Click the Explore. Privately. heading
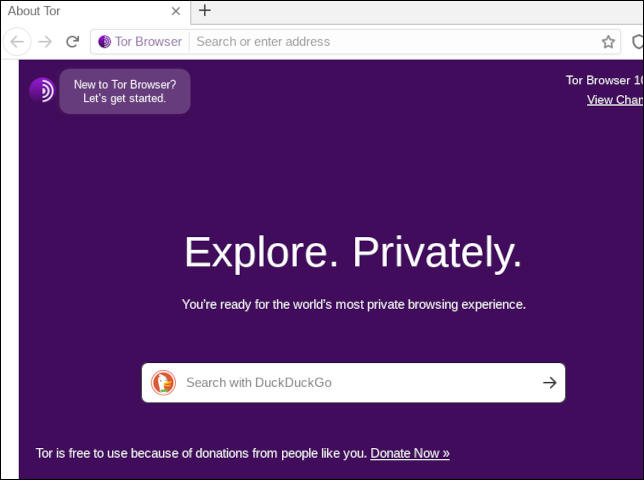The image size is (644, 480). coord(353,252)
